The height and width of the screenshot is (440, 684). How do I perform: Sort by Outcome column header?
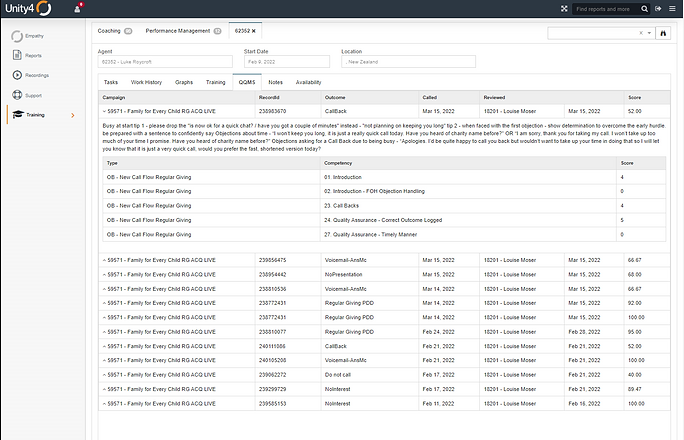tap(370, 97)
